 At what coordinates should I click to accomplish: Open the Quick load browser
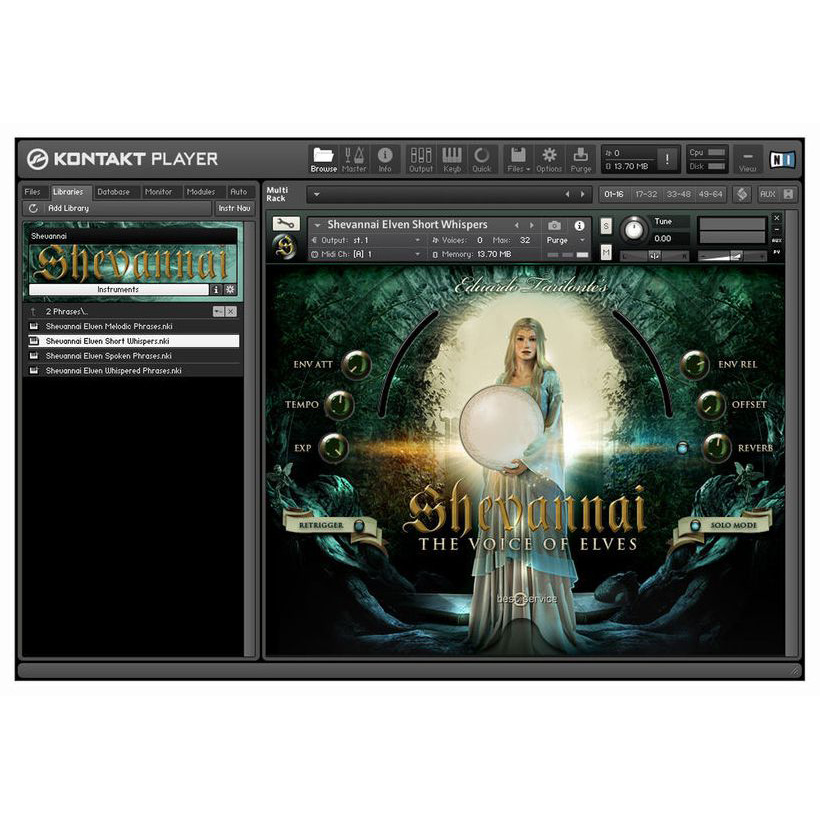coord(482,160)
